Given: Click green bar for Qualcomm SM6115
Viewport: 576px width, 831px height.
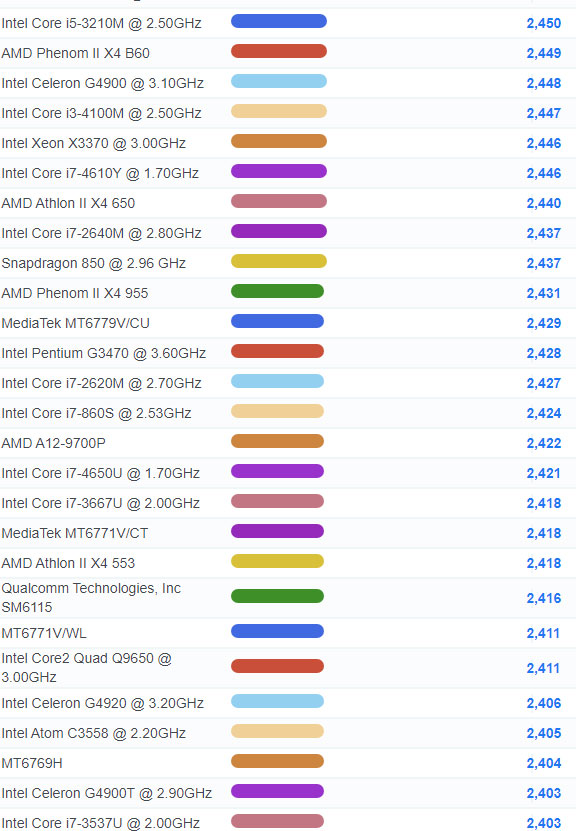Looking at the screenshot, I should (277, 596).
